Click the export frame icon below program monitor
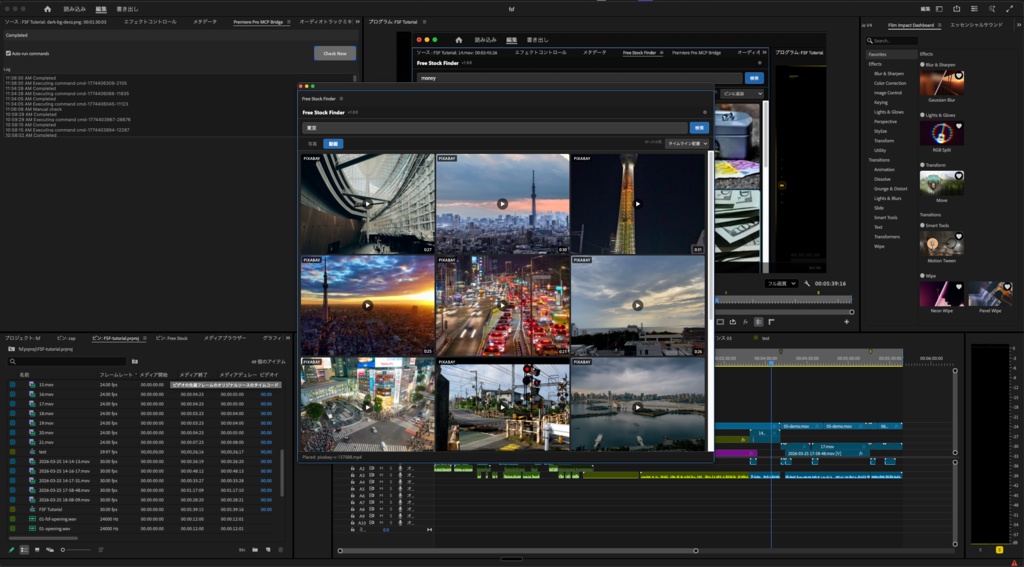This screenshot has width=1024, height=567. pos(733,321)
